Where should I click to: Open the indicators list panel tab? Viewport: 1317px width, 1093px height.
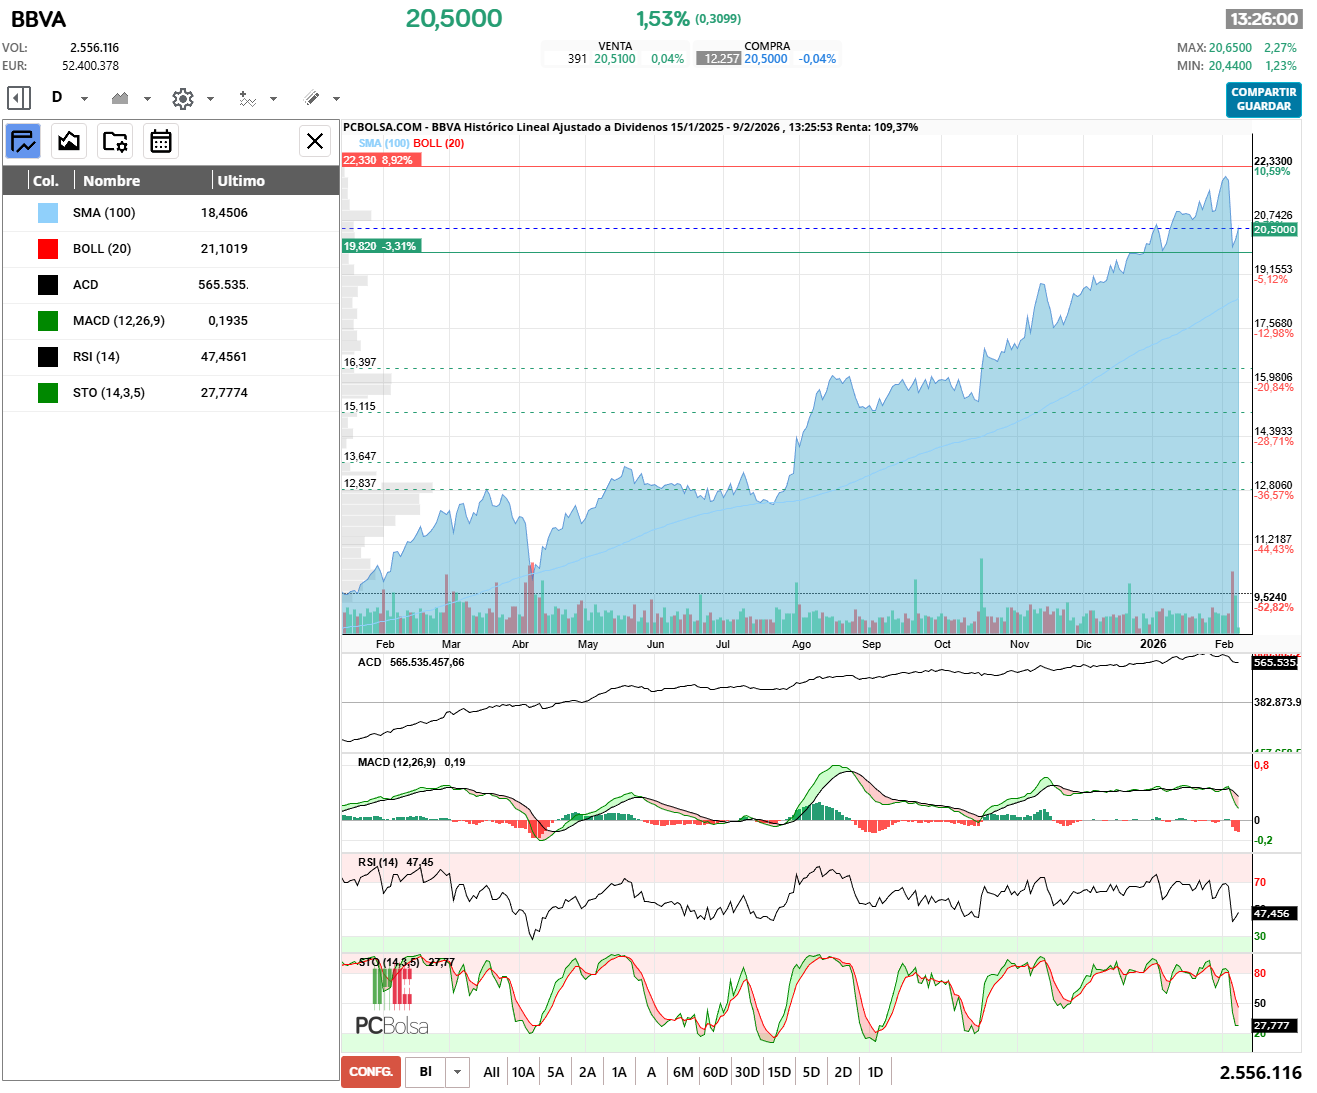(23, 141)
